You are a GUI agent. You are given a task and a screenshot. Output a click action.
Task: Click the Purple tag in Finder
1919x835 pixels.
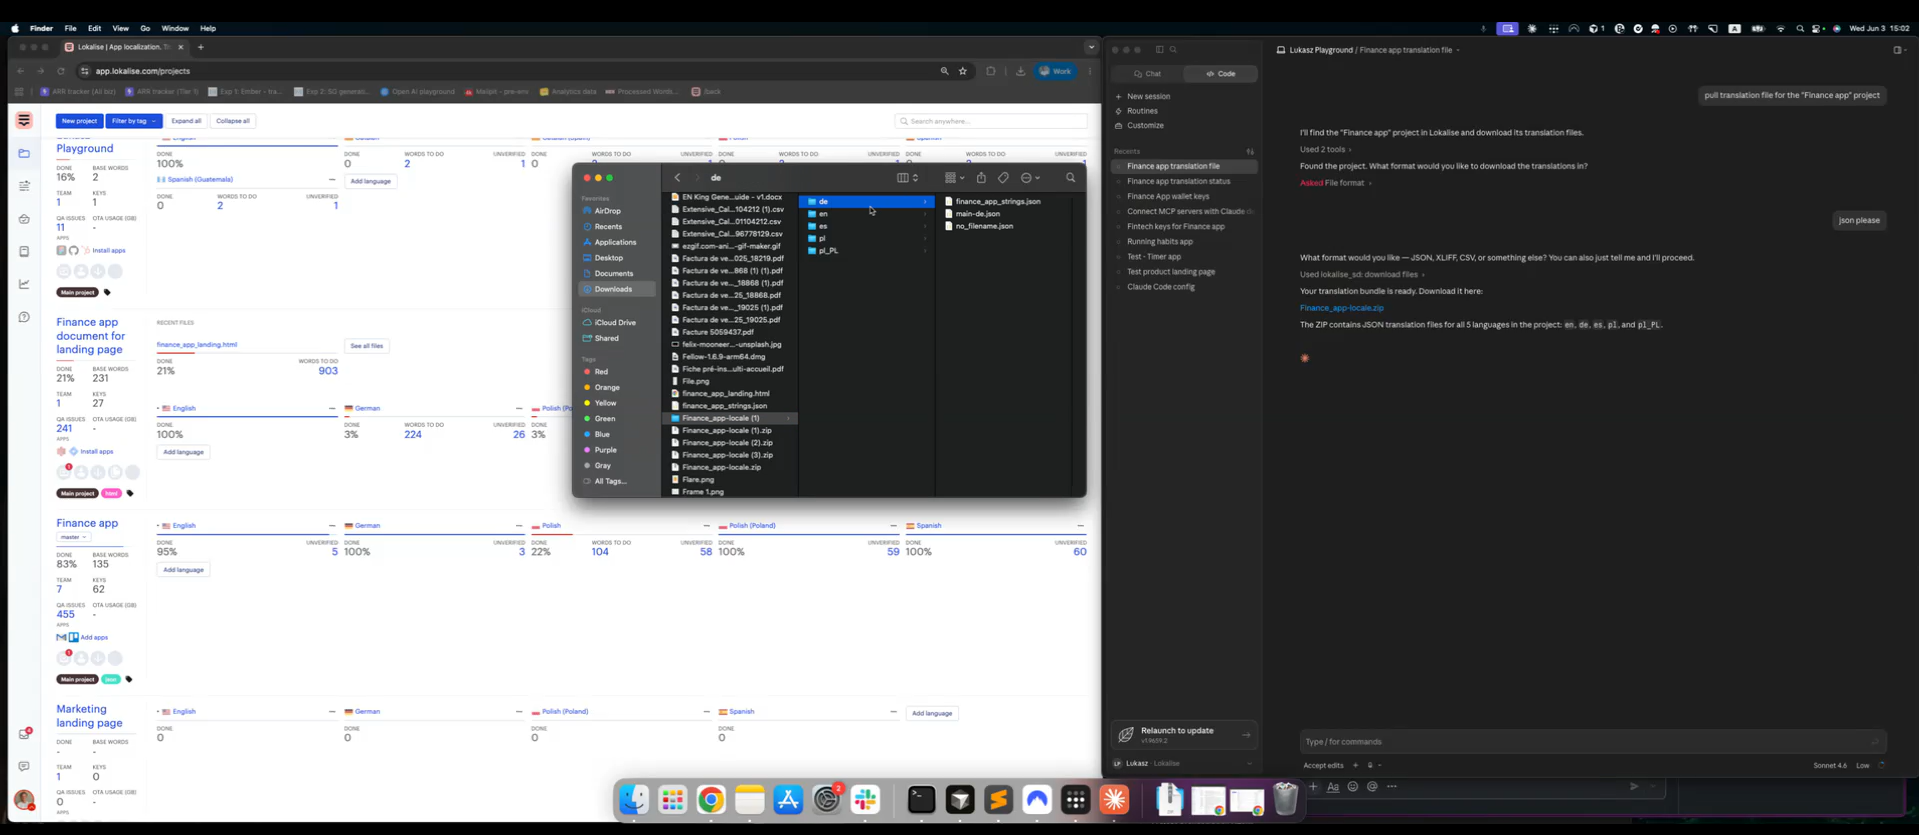tap(605, 450)
